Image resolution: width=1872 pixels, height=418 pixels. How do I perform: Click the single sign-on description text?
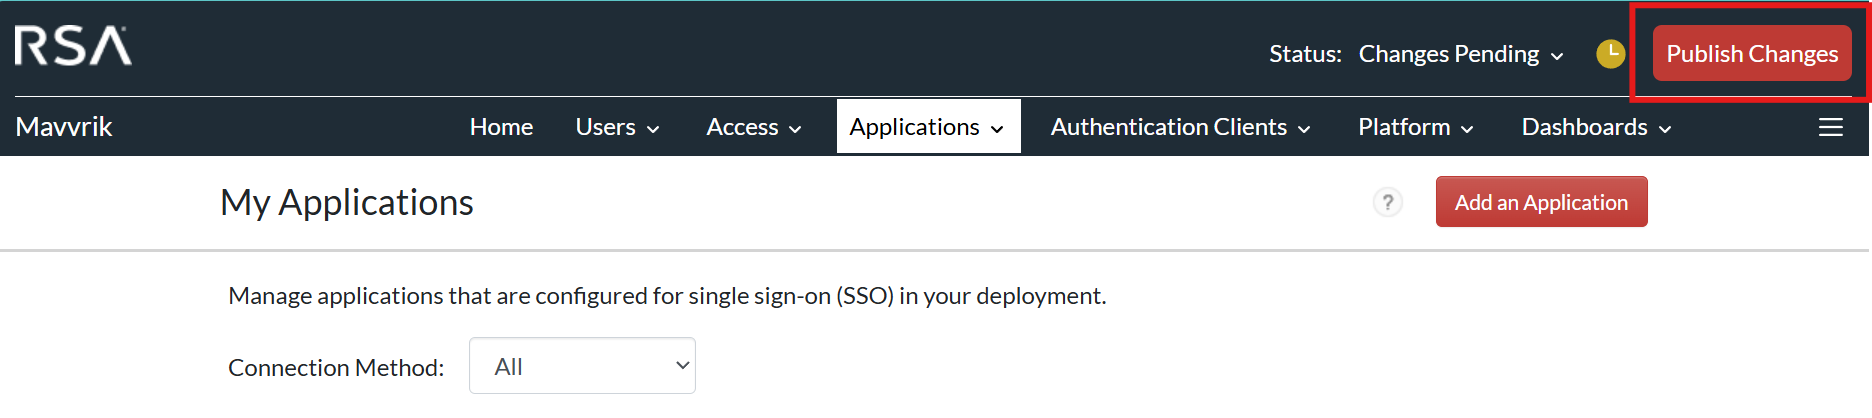click(667, 296)
